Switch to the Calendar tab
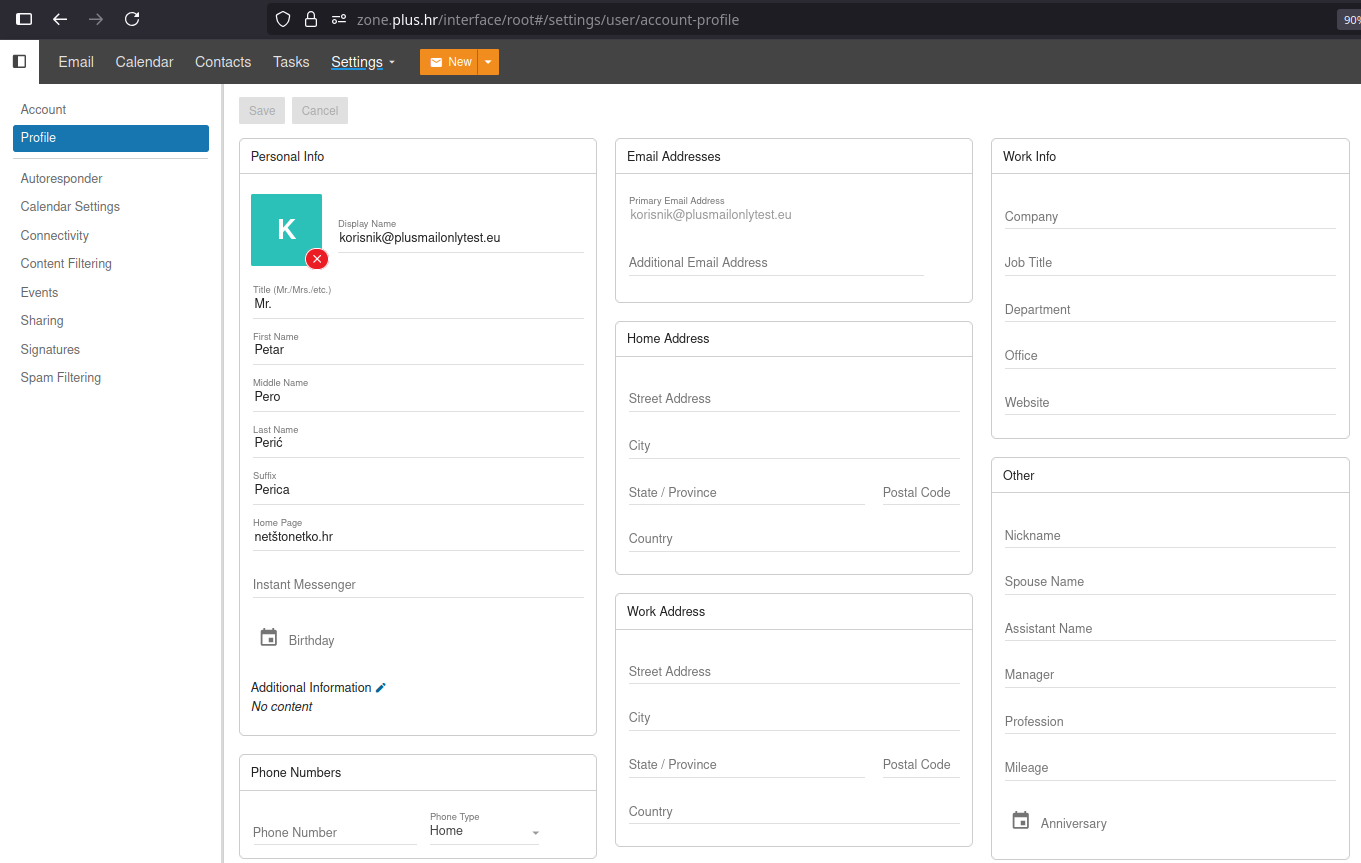Viewport: 1361px width, 863px height. (x=144, y=62)
